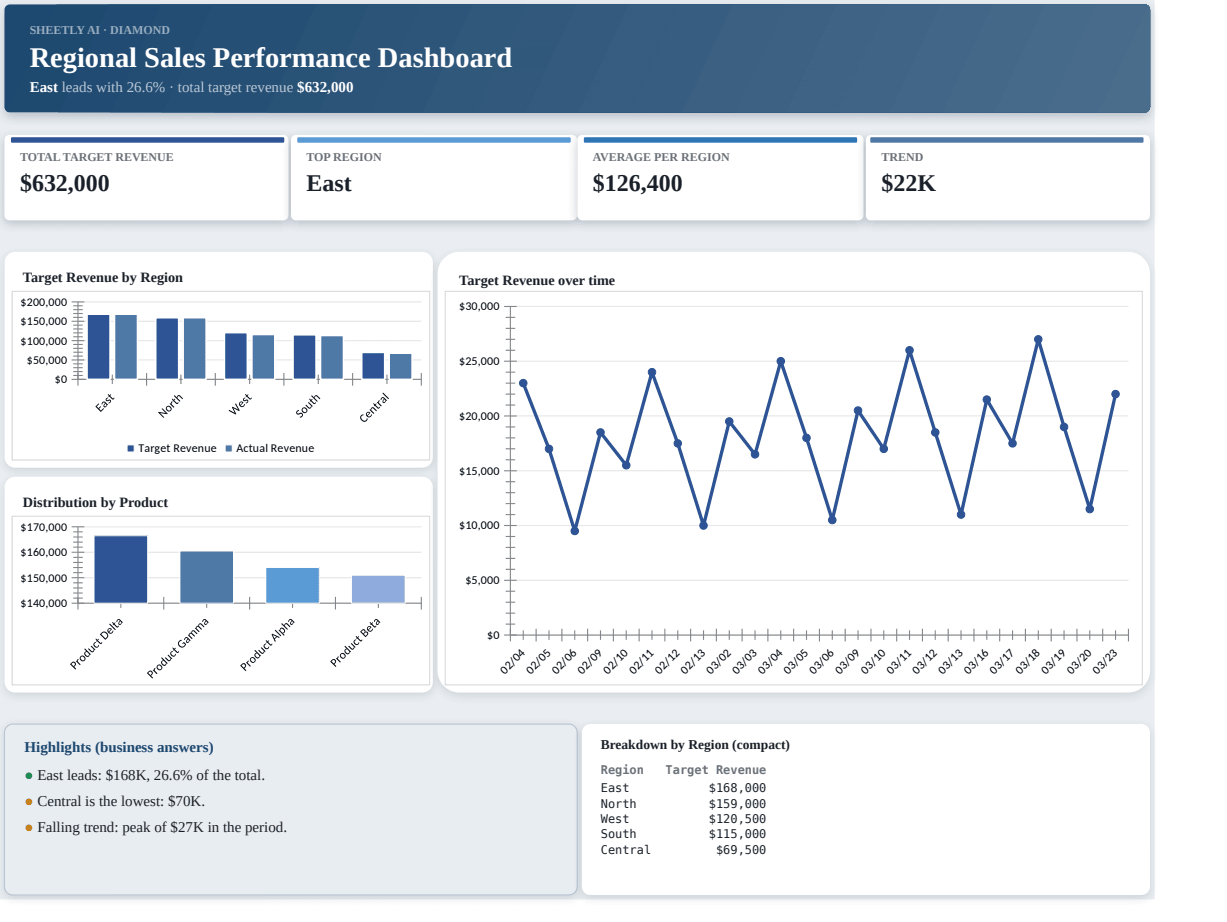Click the TREND card label

[x=902, y=157]
